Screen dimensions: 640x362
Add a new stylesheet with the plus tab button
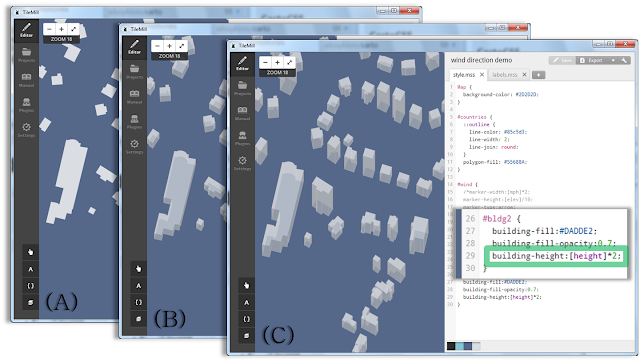click(538, 75)
